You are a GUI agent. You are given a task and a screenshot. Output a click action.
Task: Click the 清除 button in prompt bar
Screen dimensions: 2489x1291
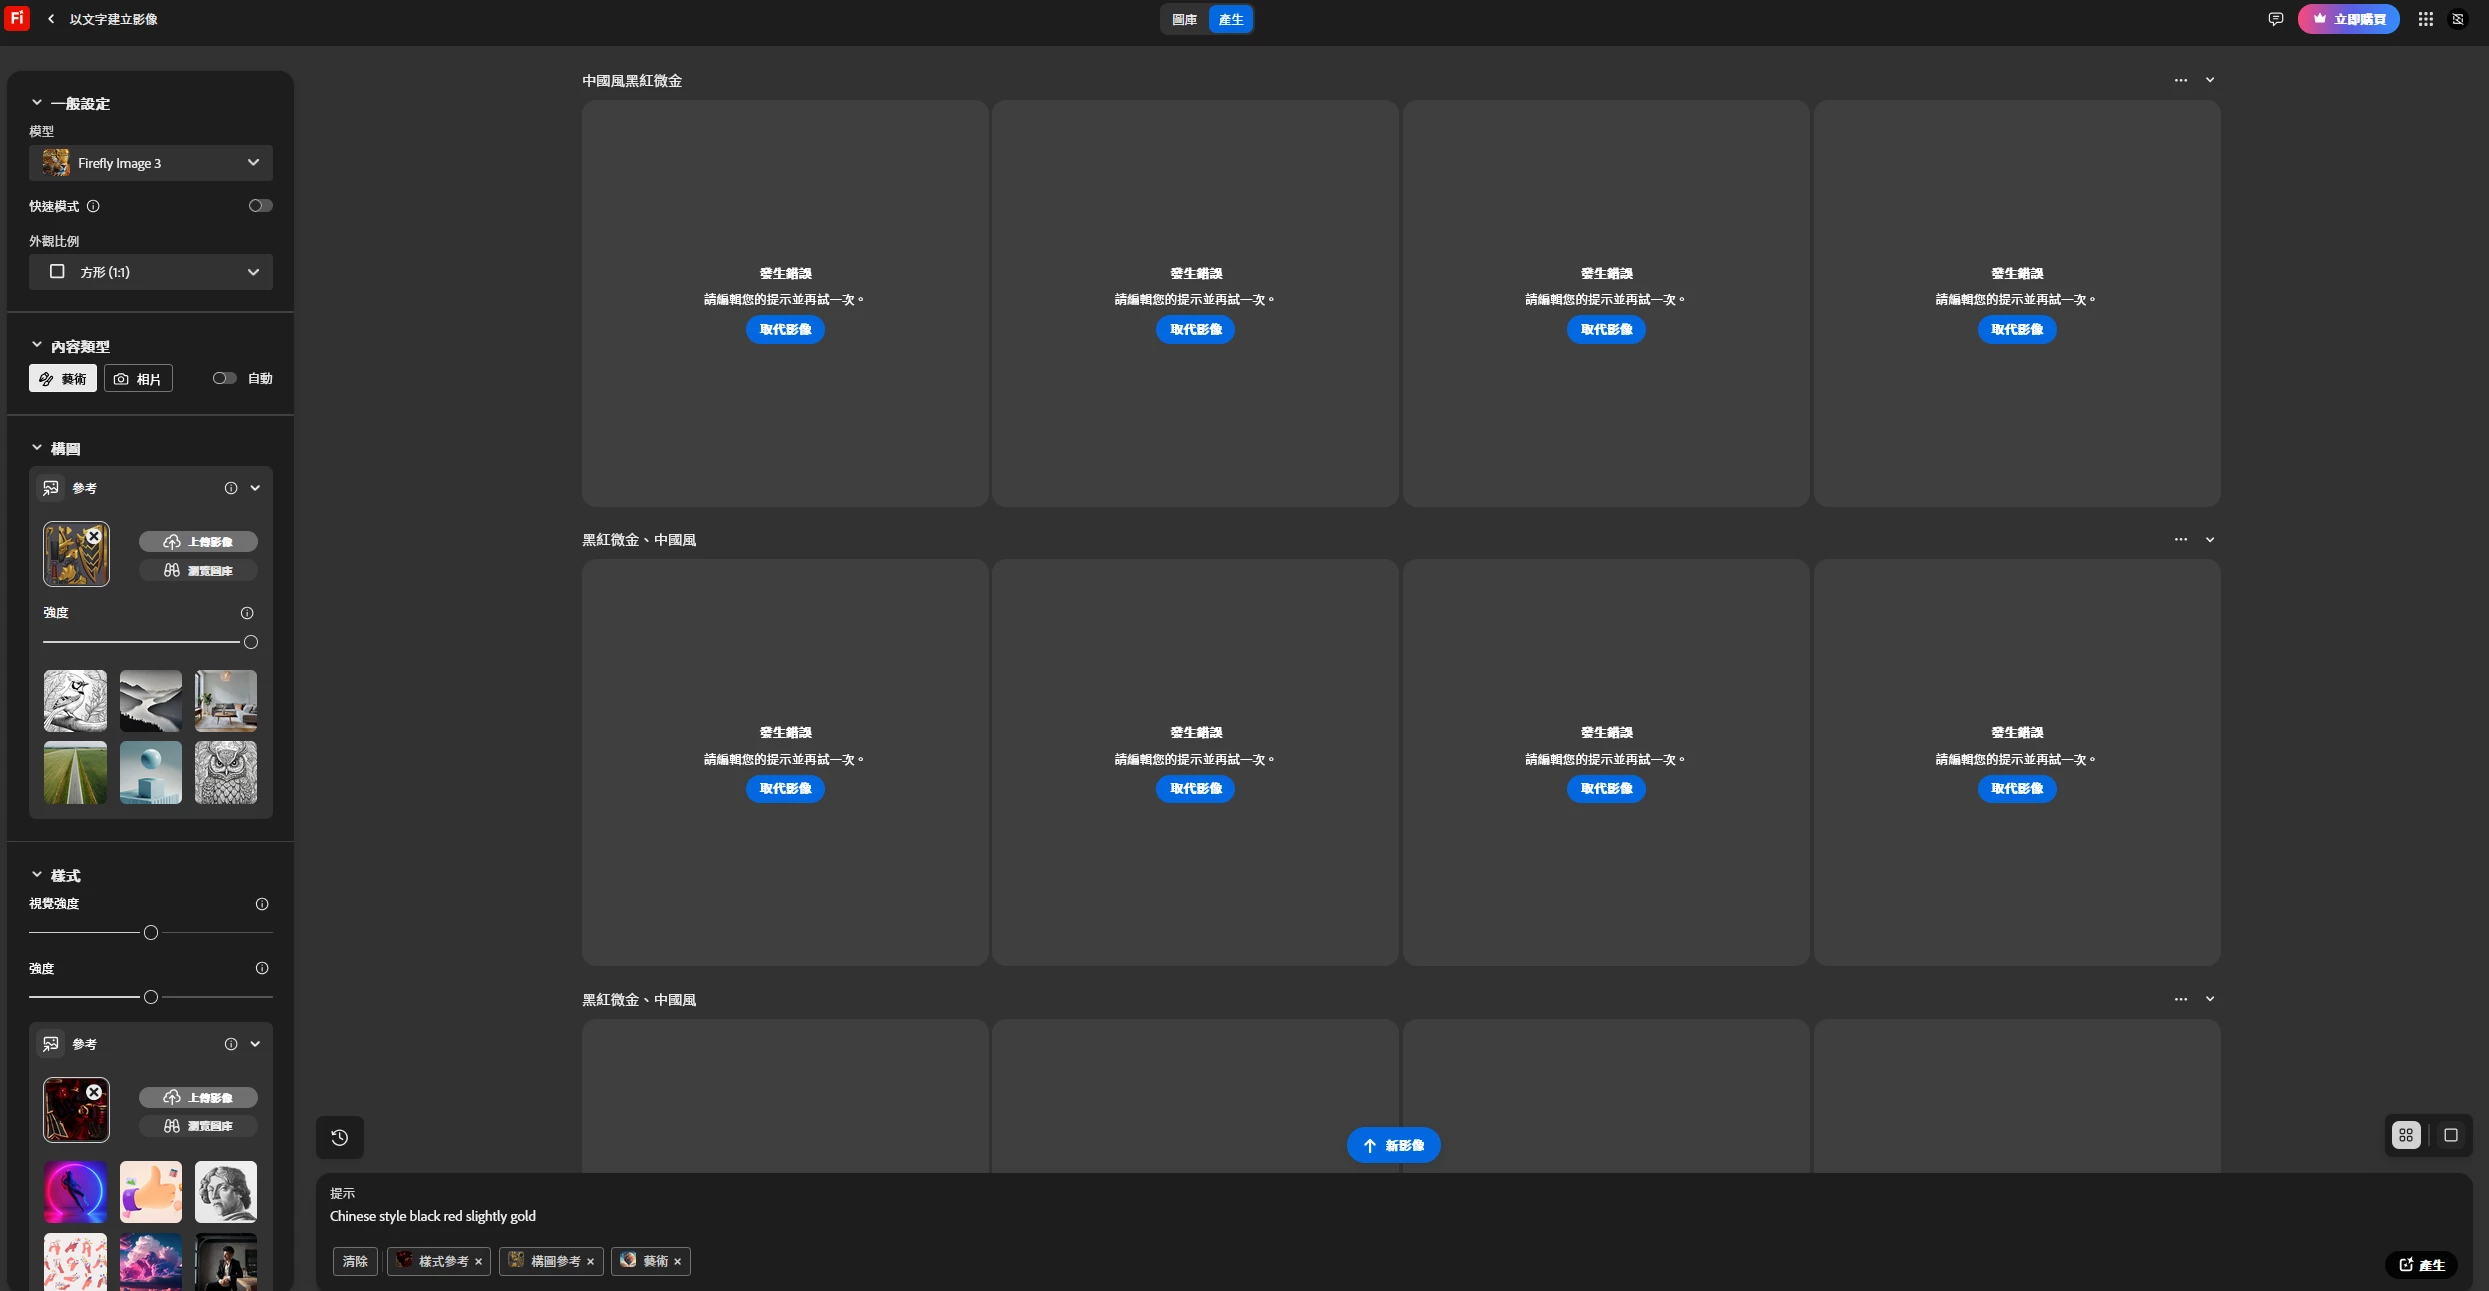coord(355,1261)
